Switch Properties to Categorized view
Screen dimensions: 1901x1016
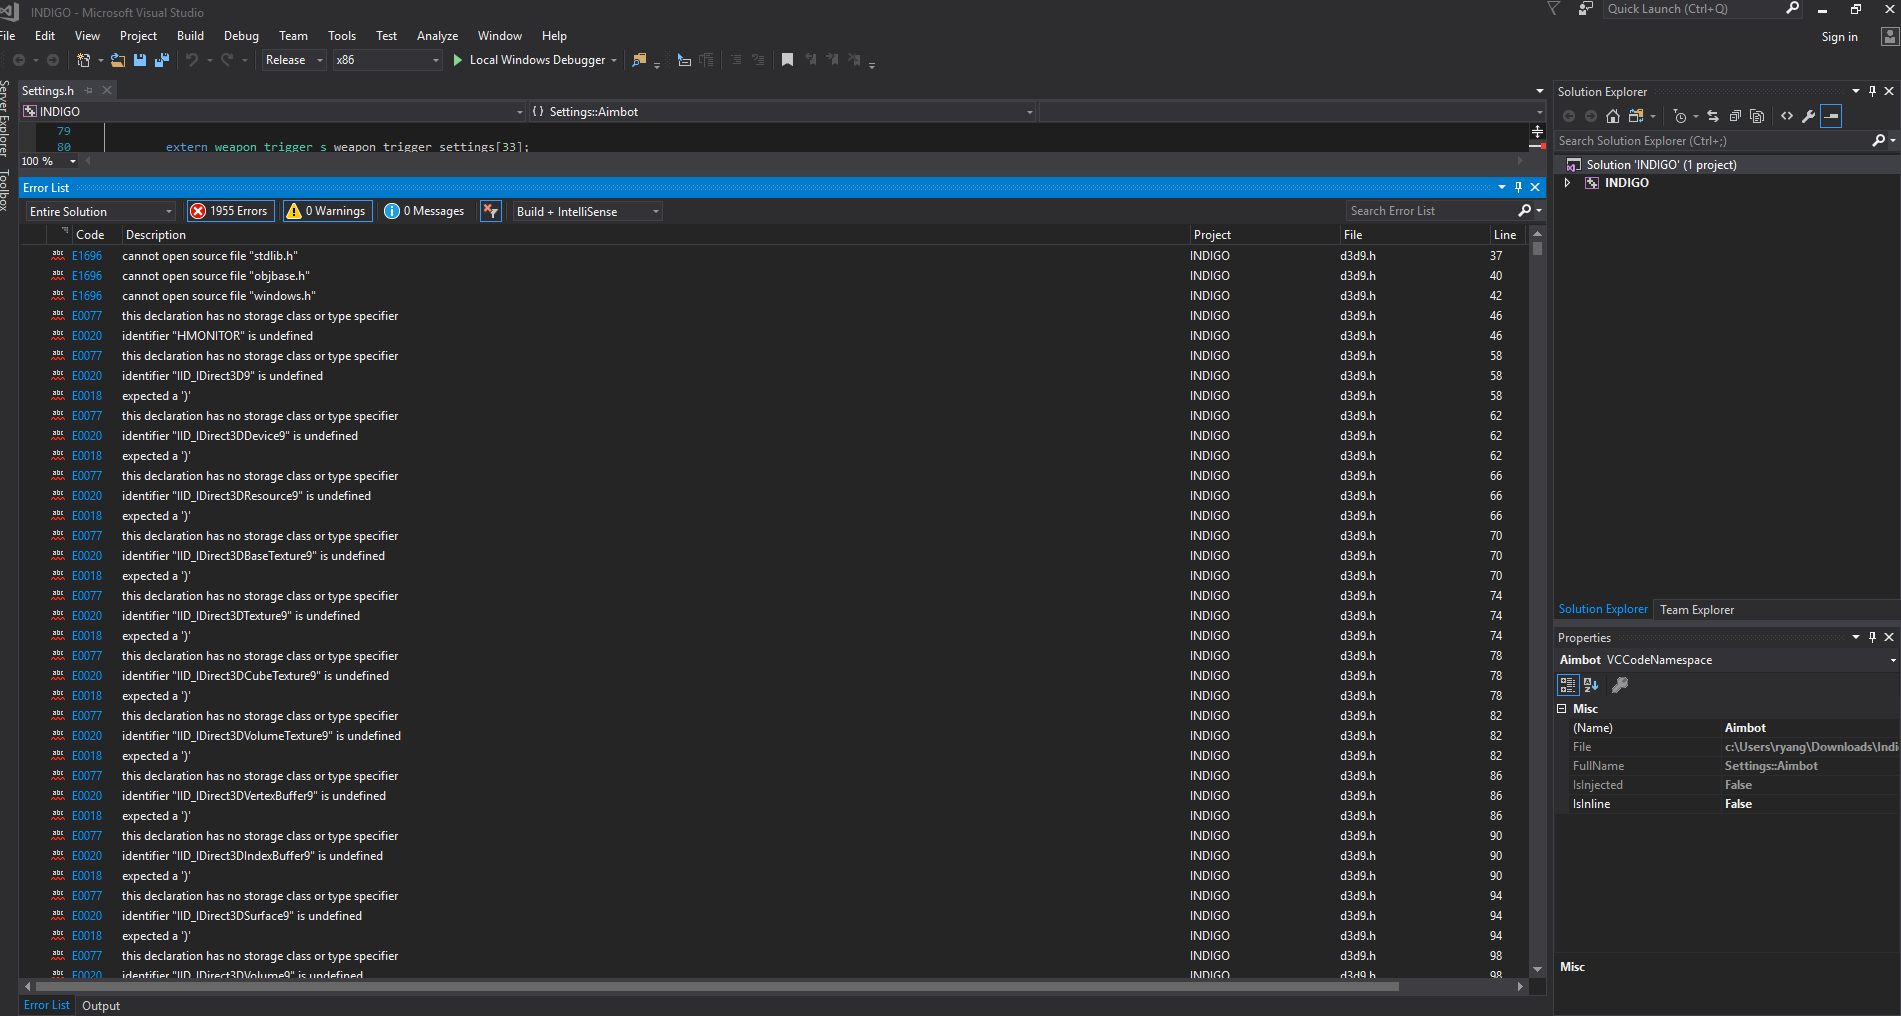[1568, 685]
